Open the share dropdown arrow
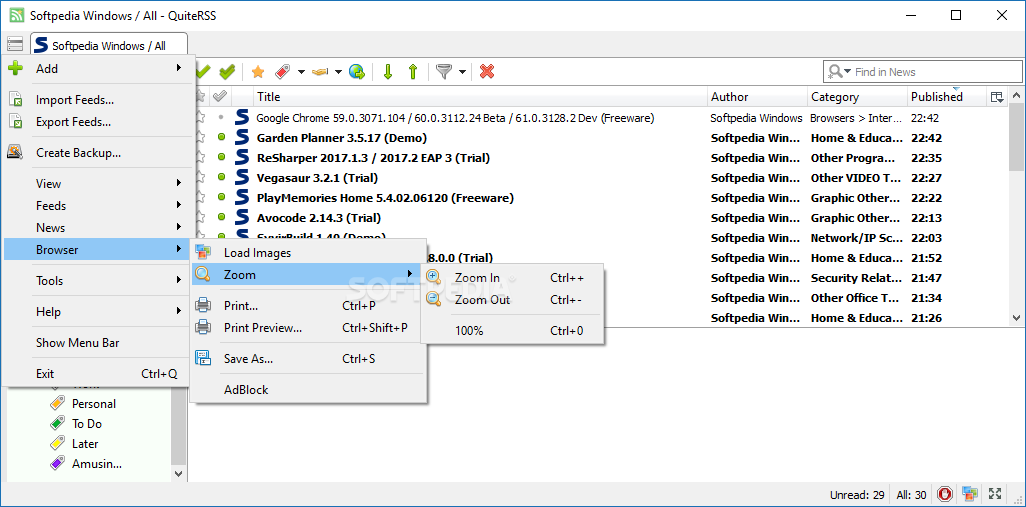Screen dimensions: 1026x507 point(338,72)
